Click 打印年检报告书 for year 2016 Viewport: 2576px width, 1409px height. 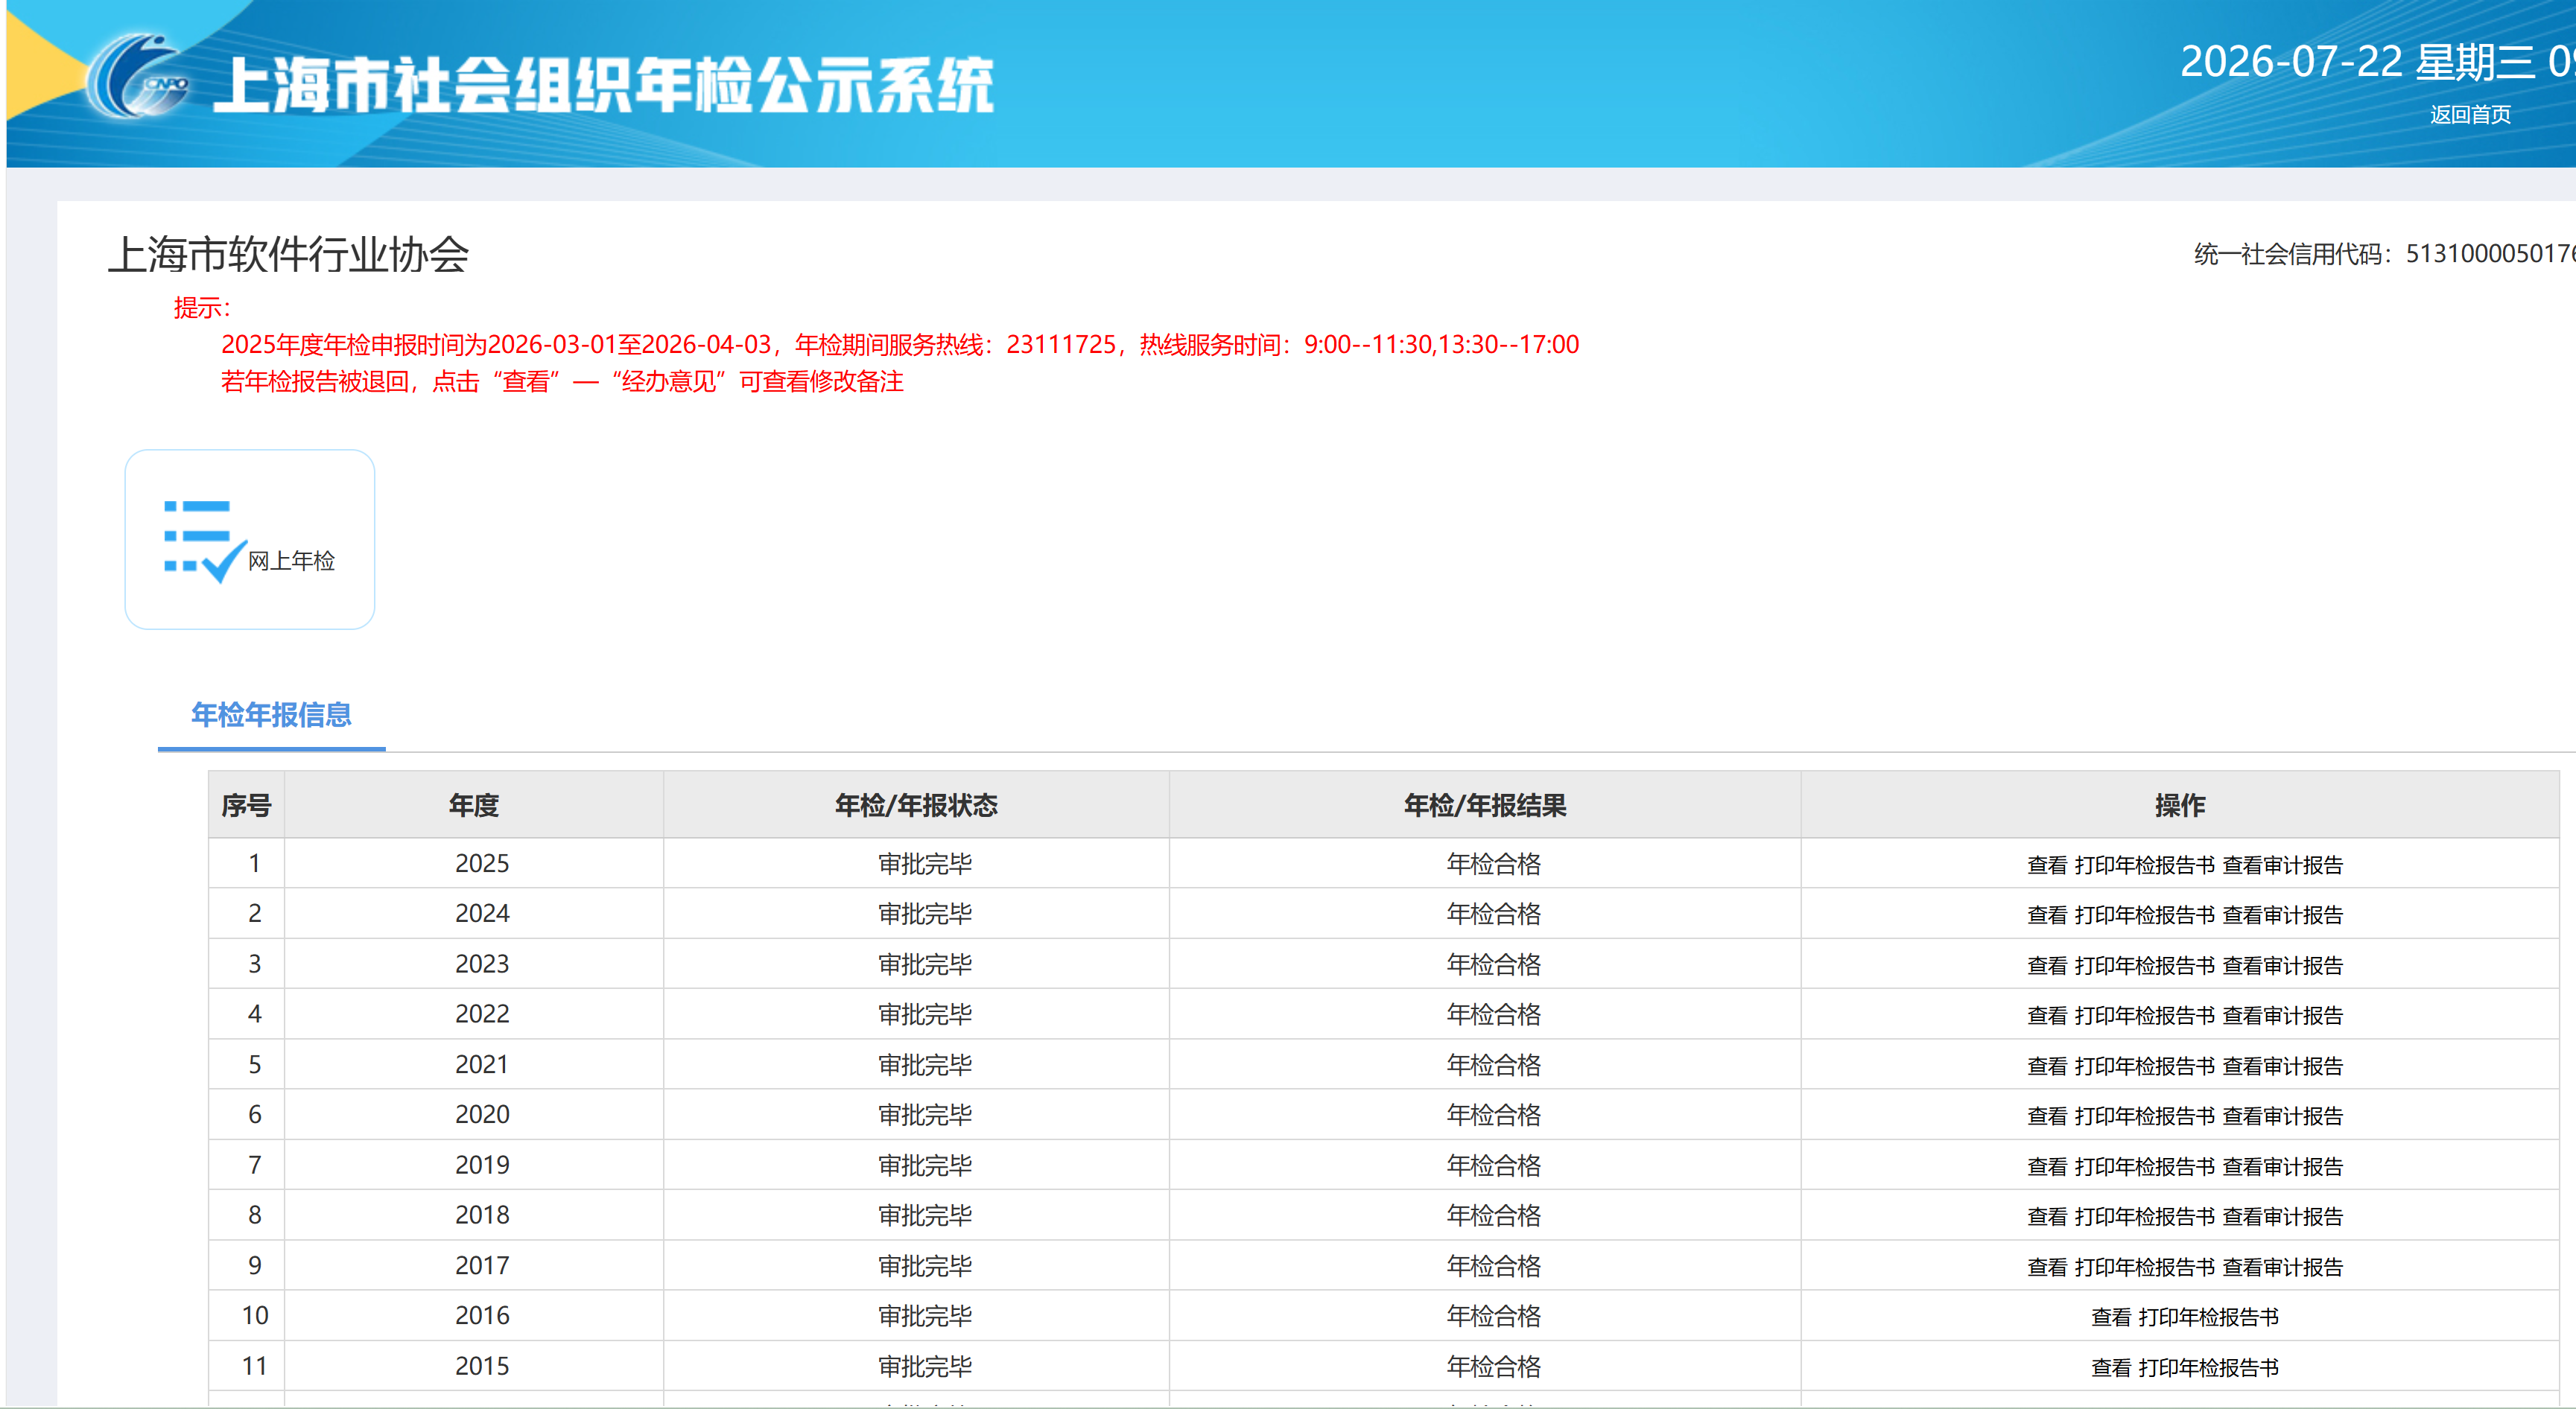coord(2208,1317)
